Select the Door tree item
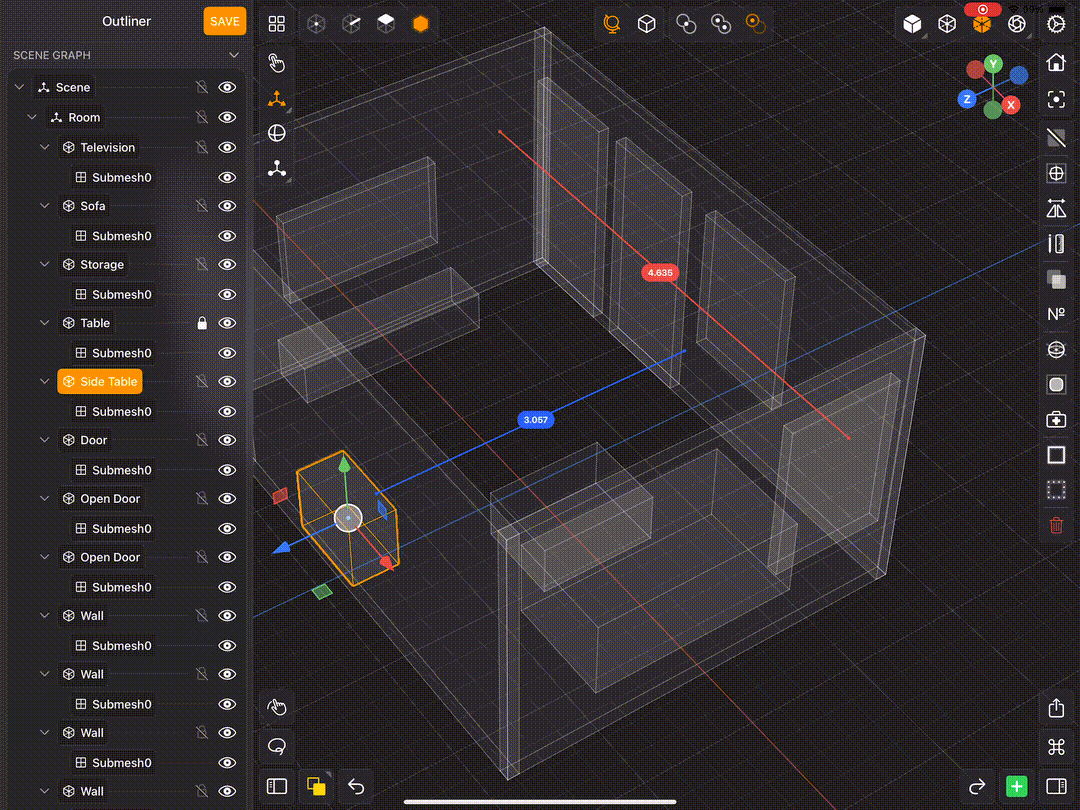 point(85,440)
